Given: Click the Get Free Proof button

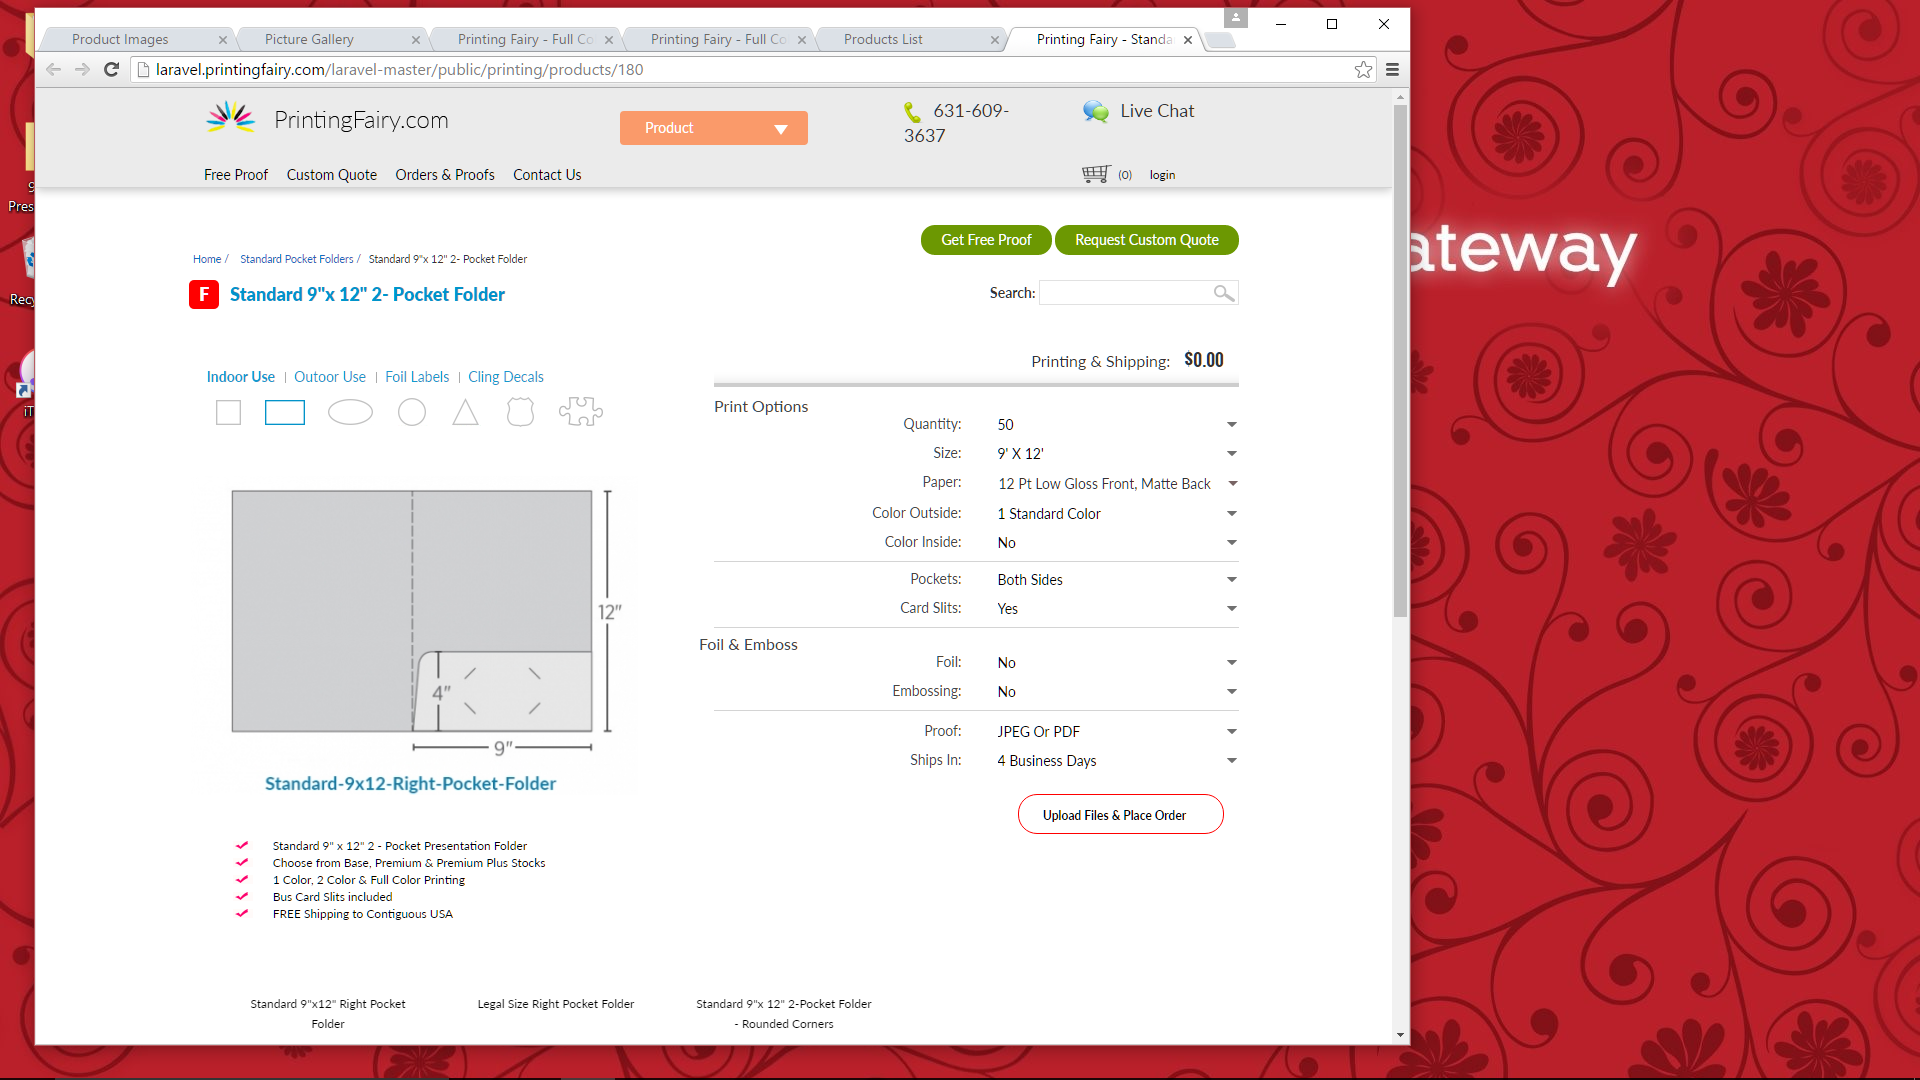Looking at the screenshot, I should [986, 240].
